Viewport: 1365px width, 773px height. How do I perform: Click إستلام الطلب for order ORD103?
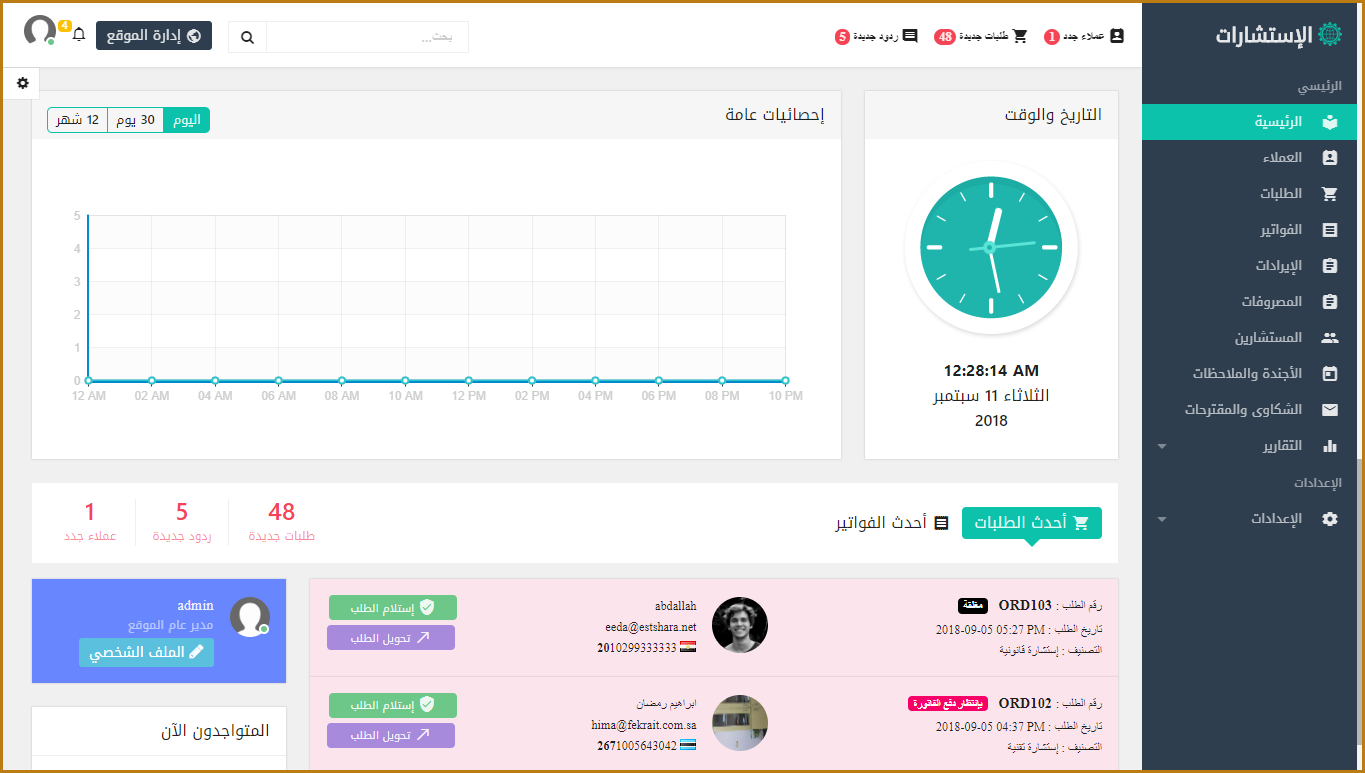point(392,607)
